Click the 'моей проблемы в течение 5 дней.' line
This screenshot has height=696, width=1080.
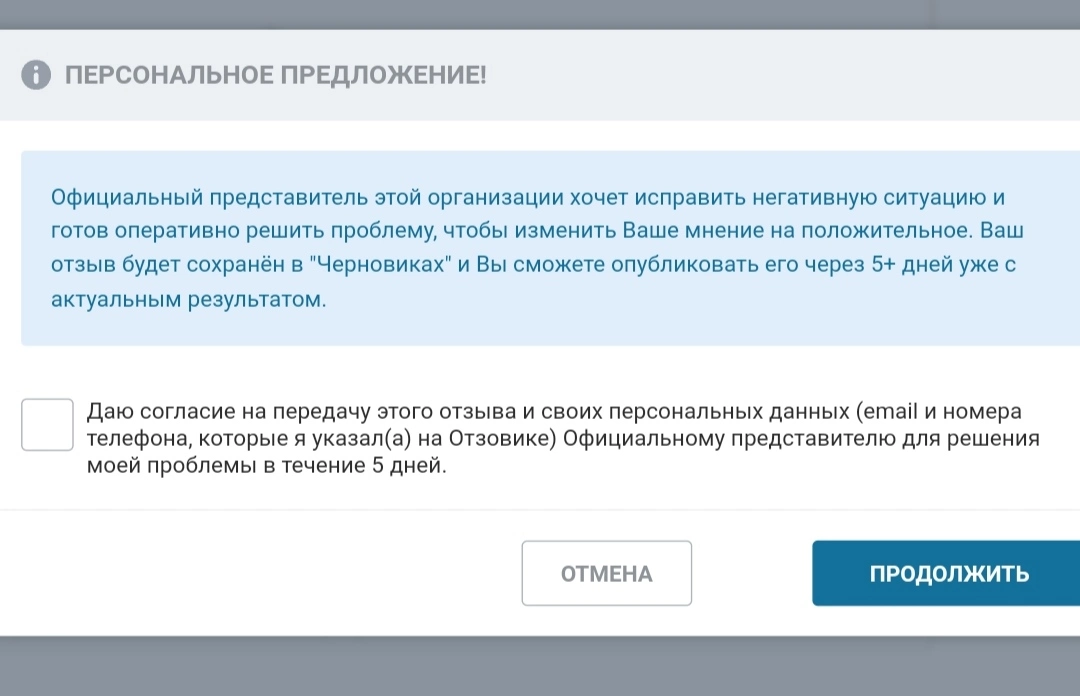267,466
